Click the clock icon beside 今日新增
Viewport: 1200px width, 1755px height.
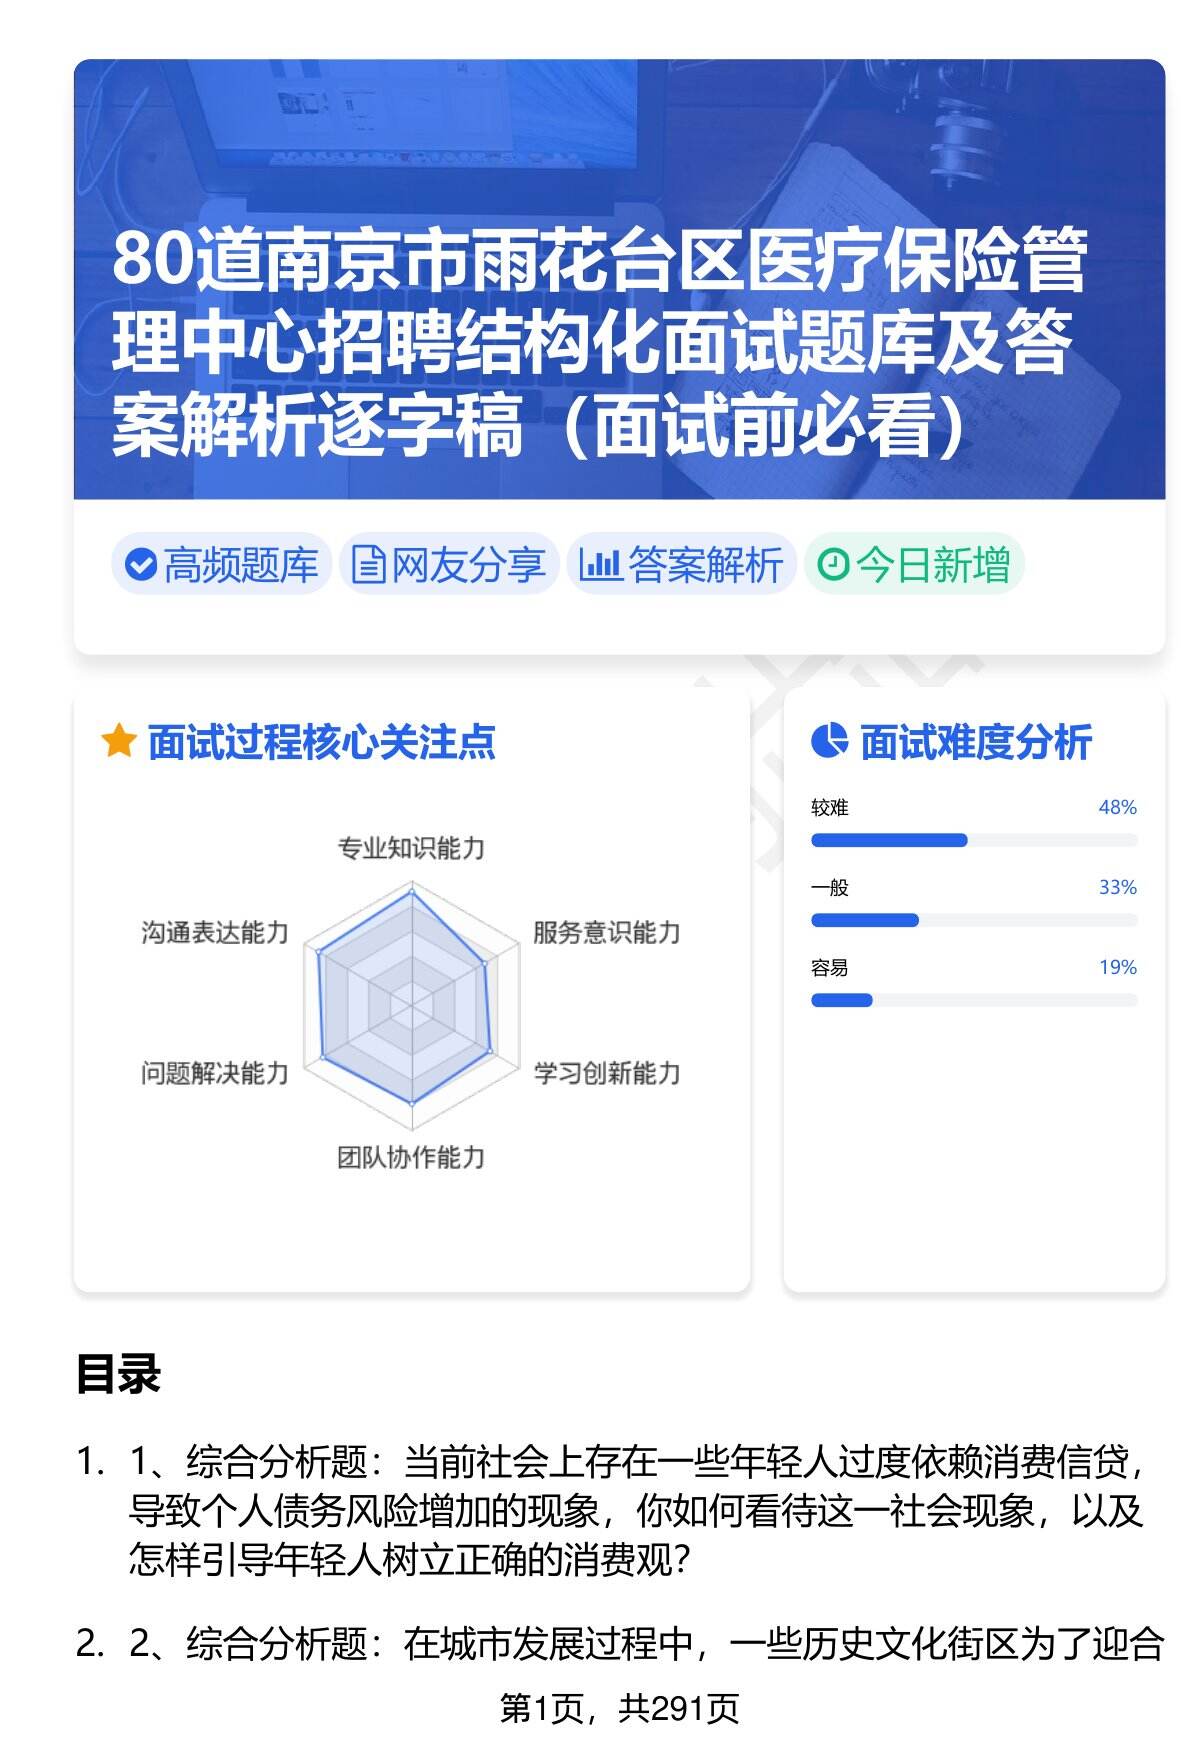[x=832, y=565]
